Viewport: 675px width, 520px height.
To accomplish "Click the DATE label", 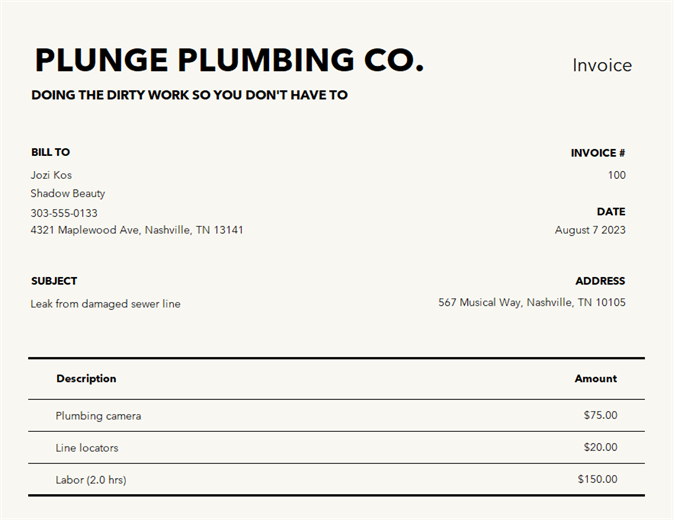I will (x=611, y=212).
